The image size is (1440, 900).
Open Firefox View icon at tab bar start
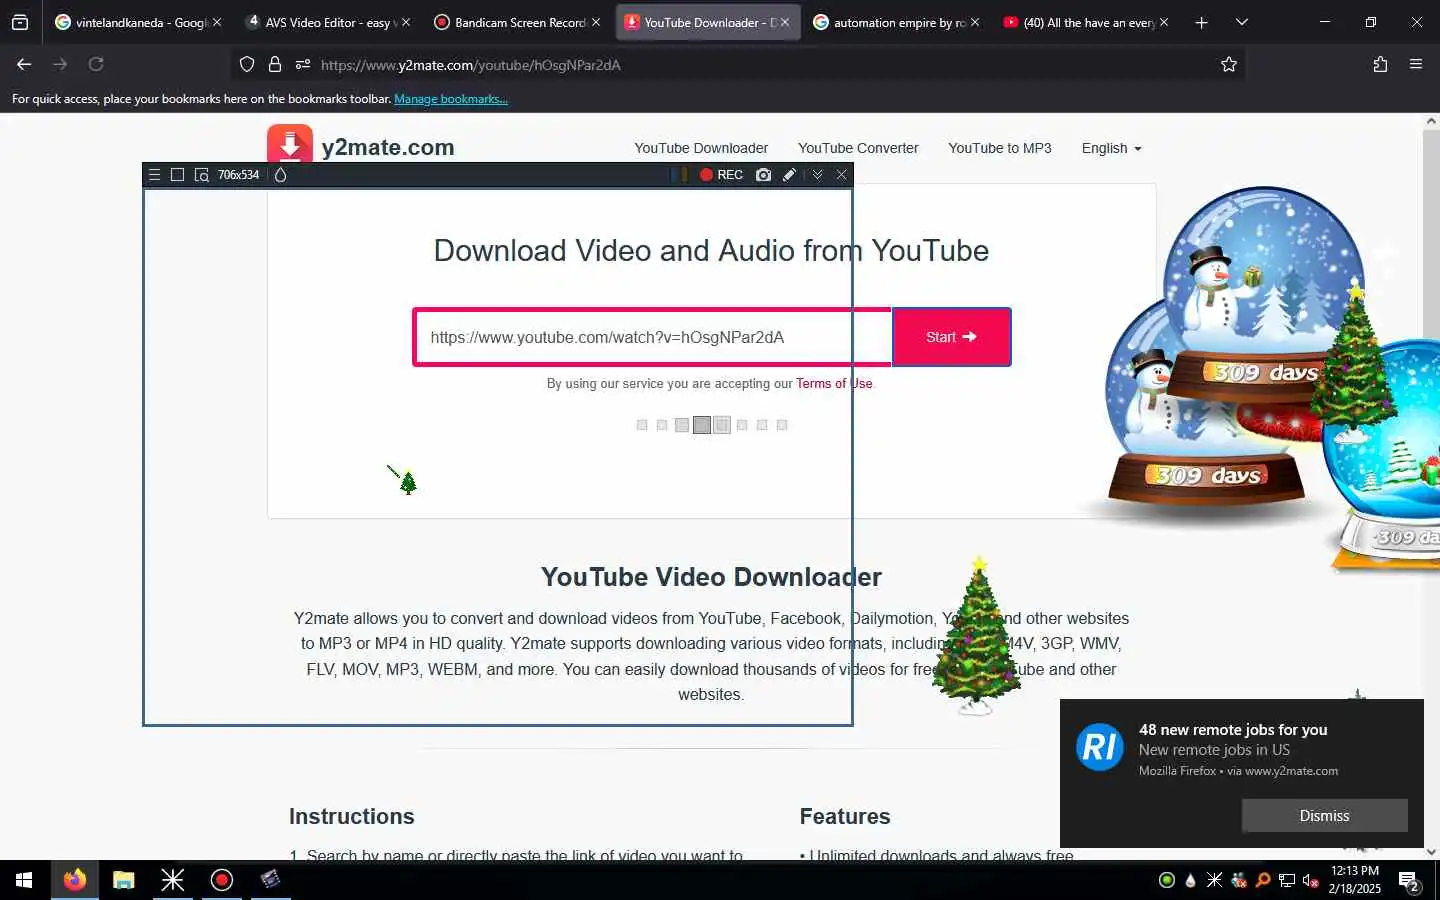(x=20, y=22)
